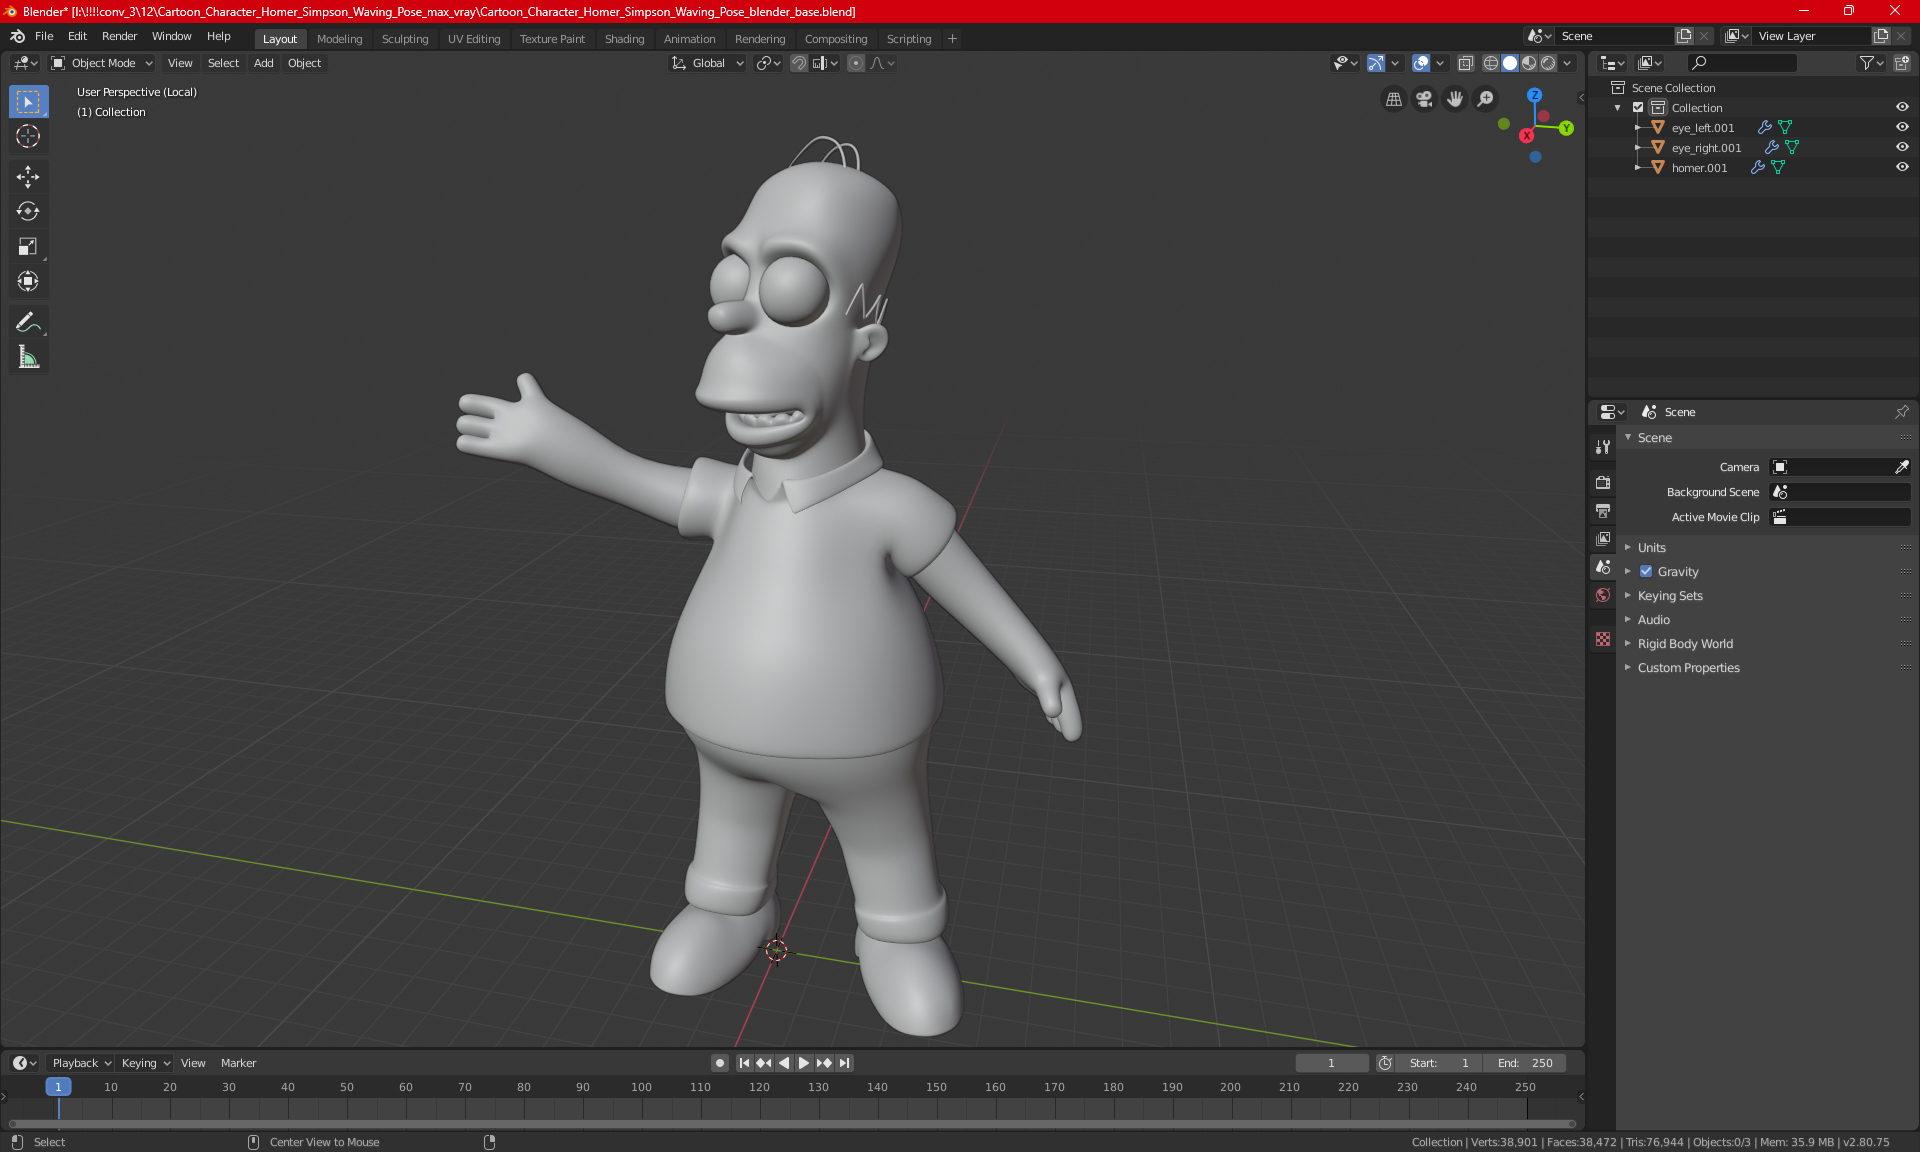Image resolution: width=1920 pixels, height=1152 pixels.
Task: Toggle X-ray mode in viewport header
Action: 1465,63
